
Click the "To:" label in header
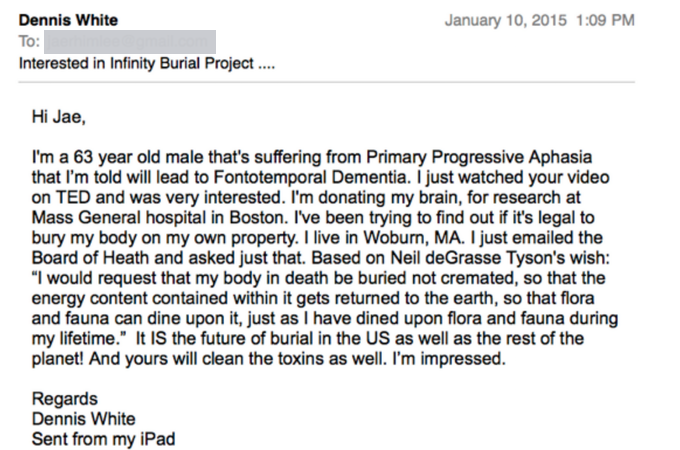[29, 42]
